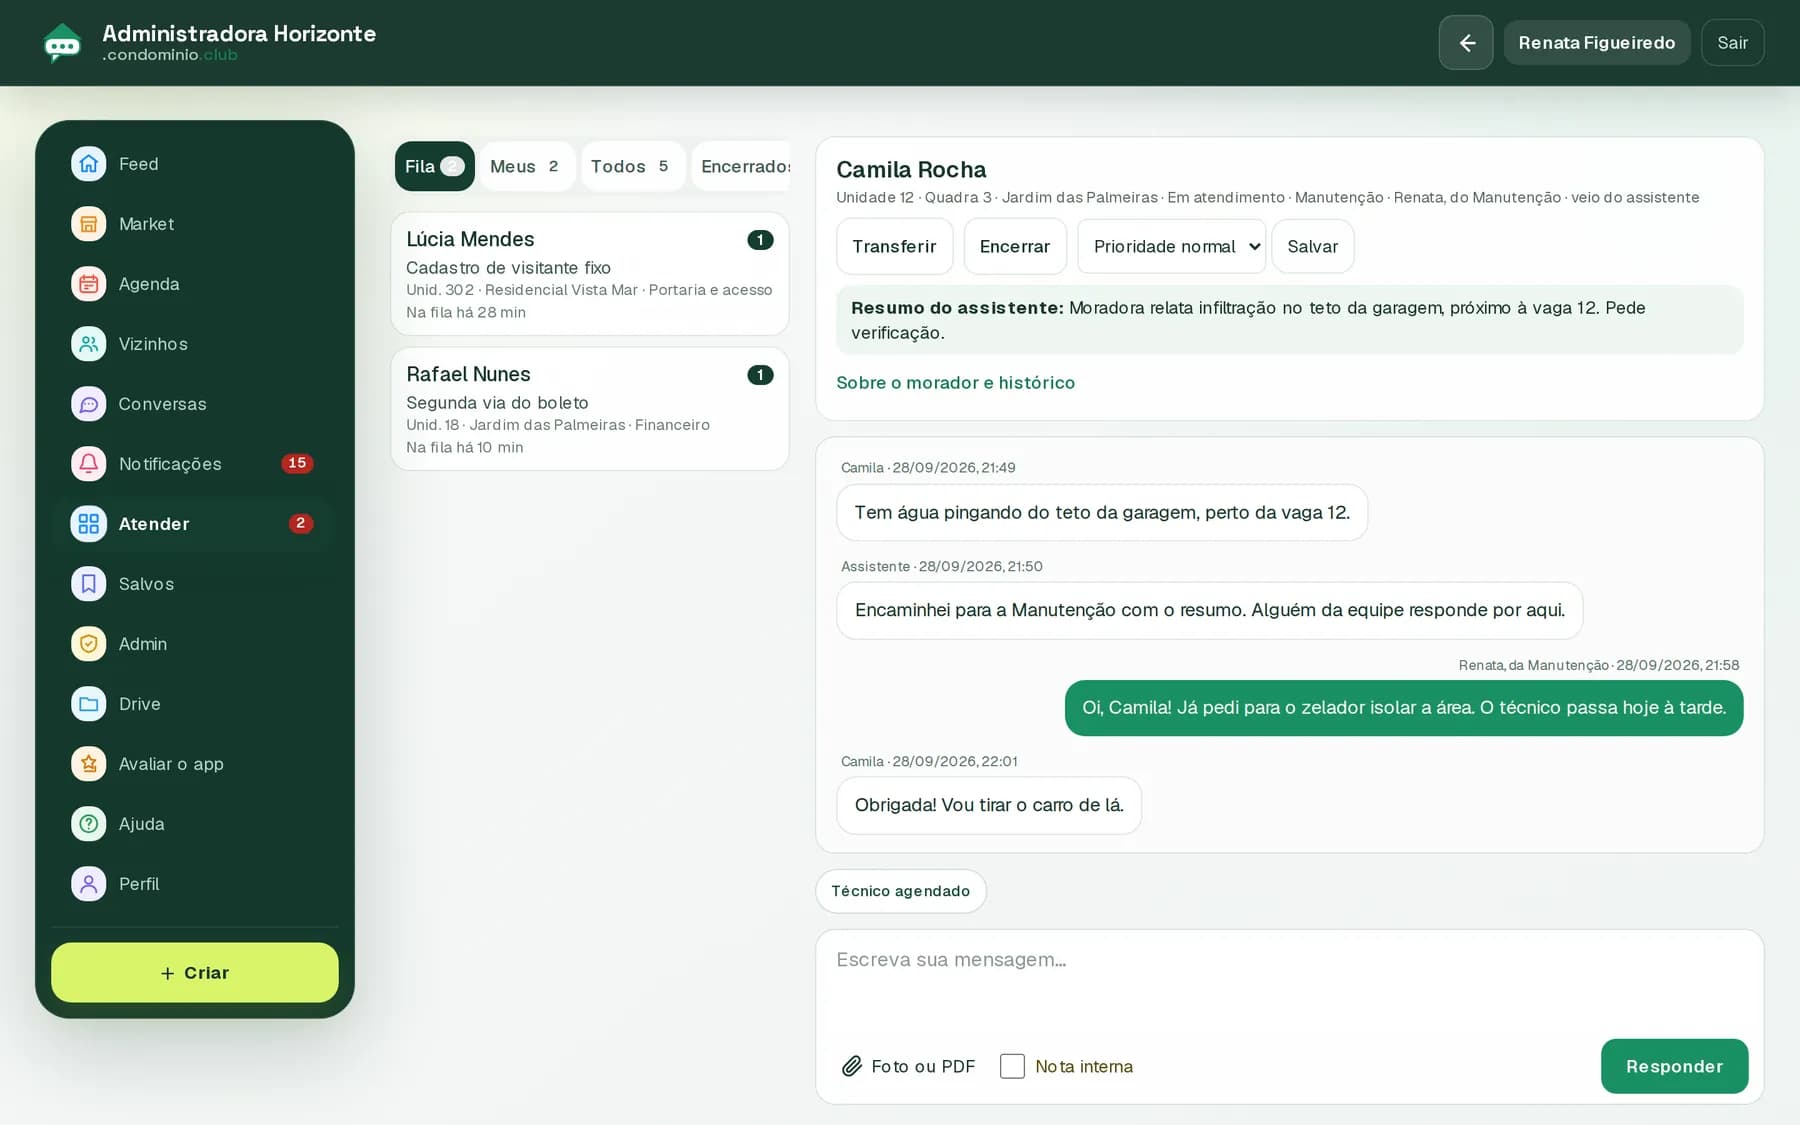Click the Avaliar o app star icon
1800x1125 pixels.
pos(88,764)
